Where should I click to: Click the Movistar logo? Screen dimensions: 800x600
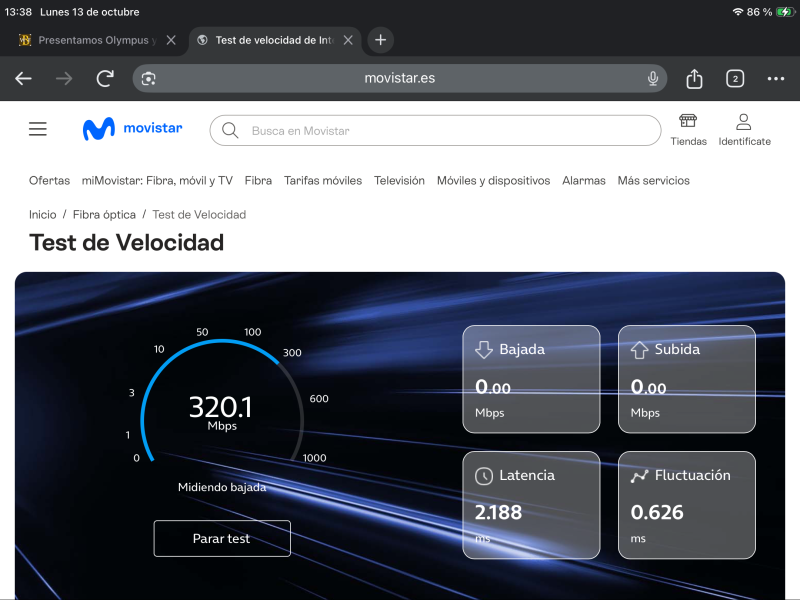(132, 129)
